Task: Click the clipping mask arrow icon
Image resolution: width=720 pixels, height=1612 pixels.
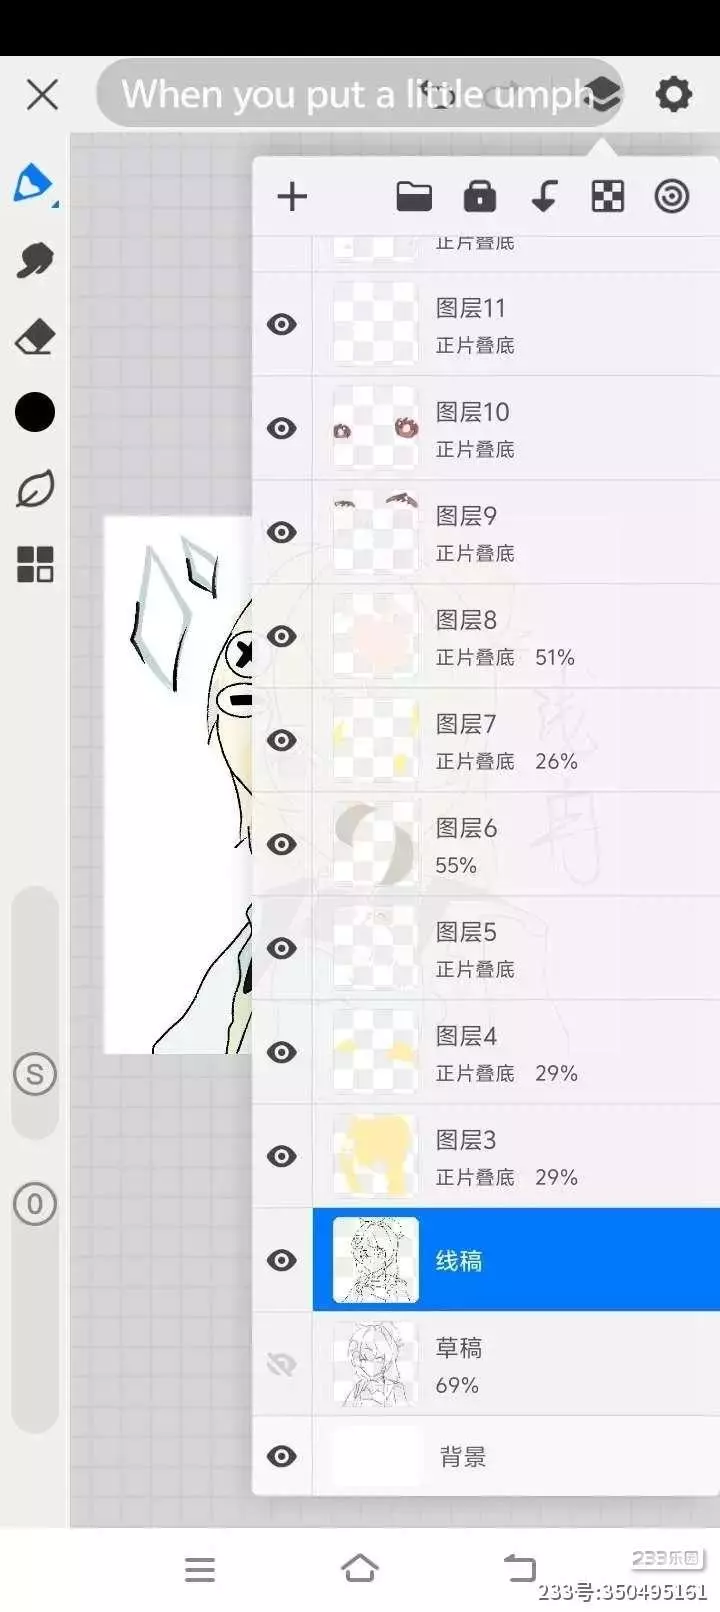Action: 544,197
